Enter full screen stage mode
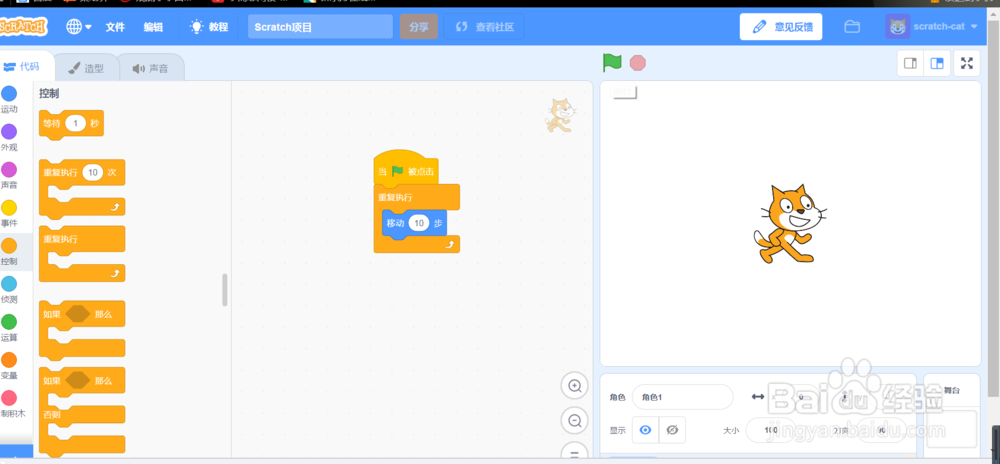Image resolution: width=1000 pixels, height=464 pixels. [x=967, y=63]
